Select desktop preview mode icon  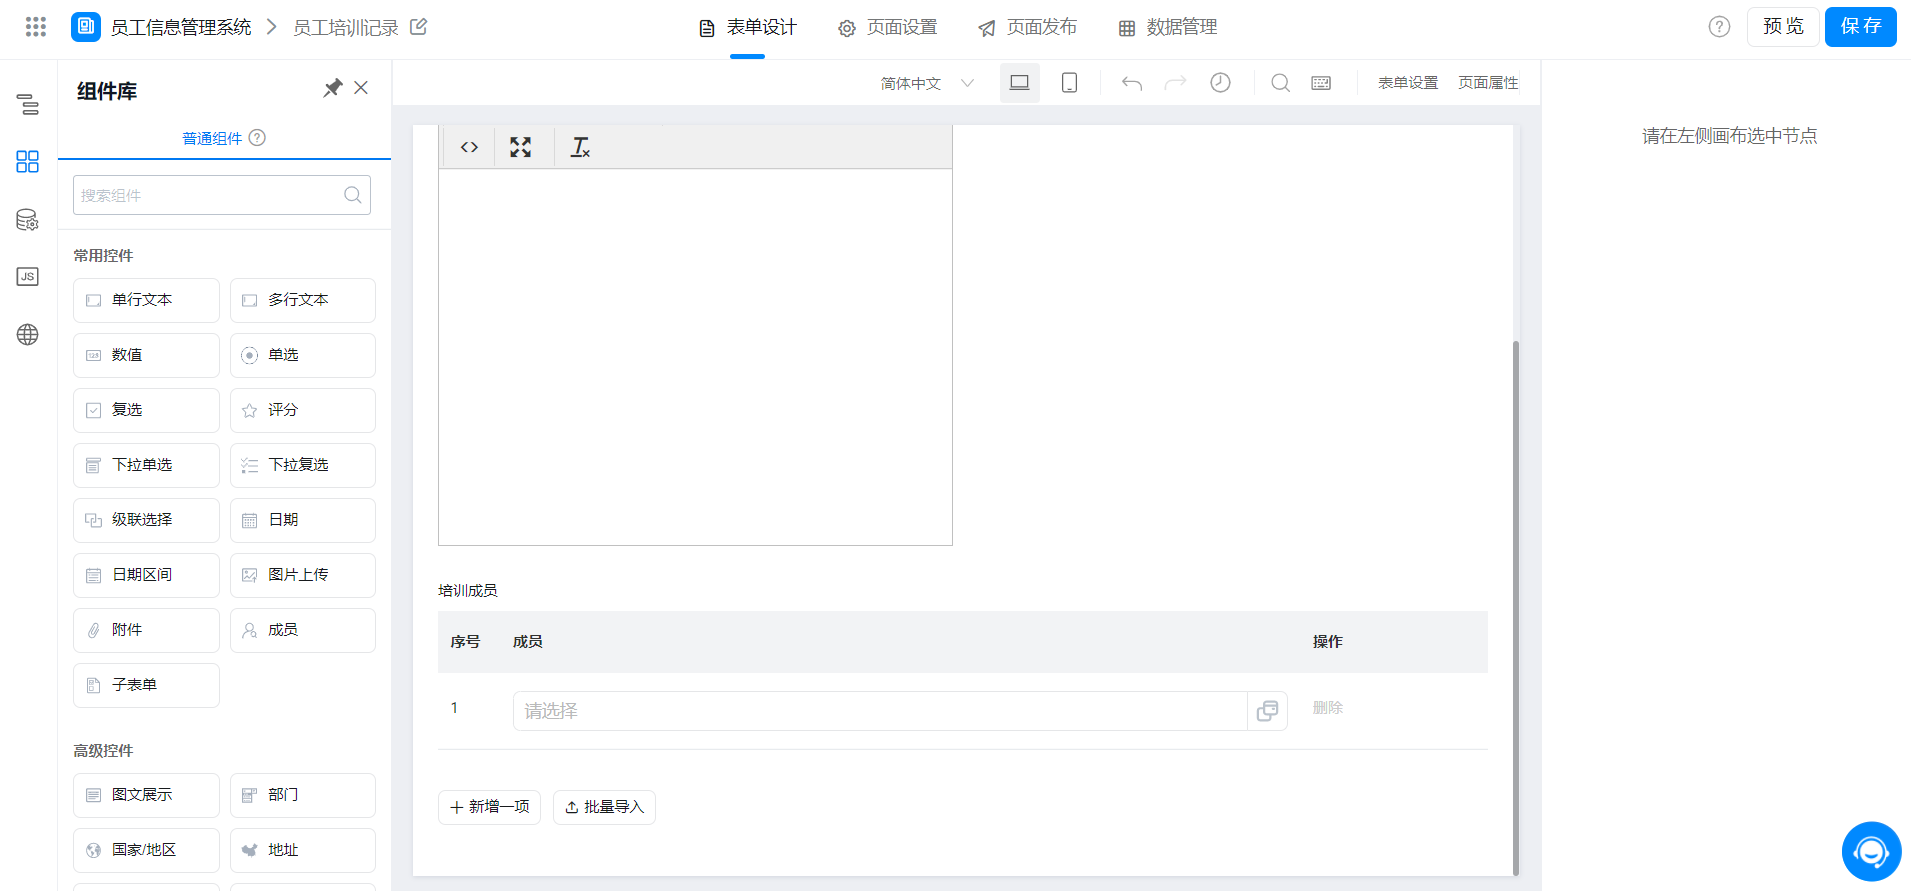(1019, 83)
